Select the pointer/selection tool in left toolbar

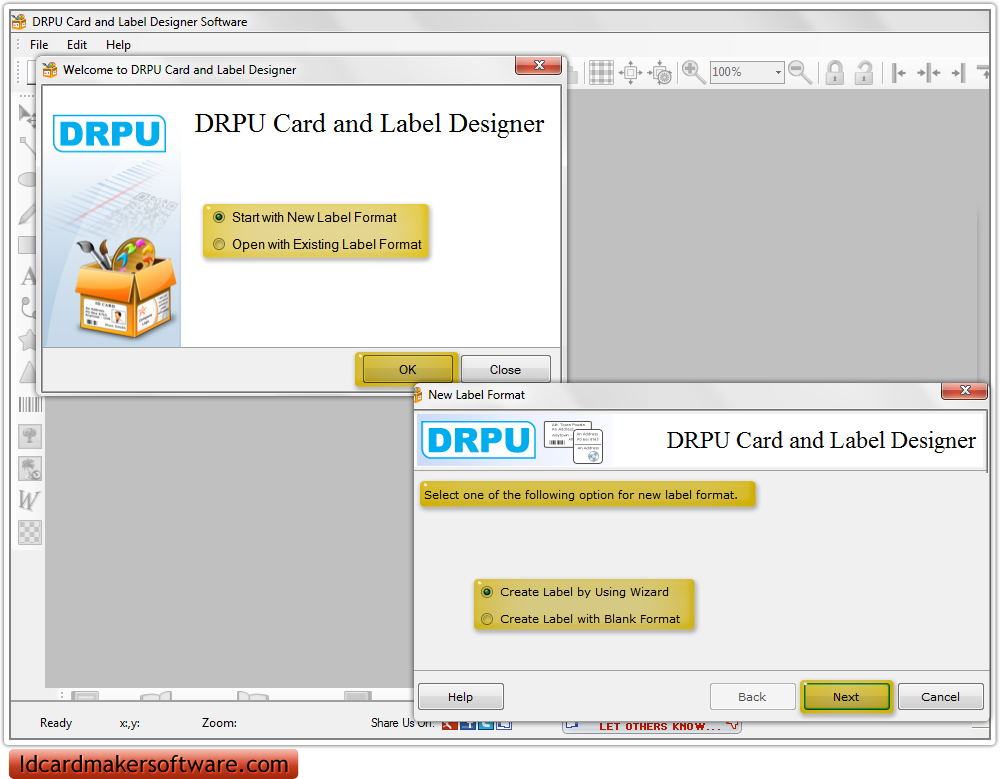click(x=26, y=115)
